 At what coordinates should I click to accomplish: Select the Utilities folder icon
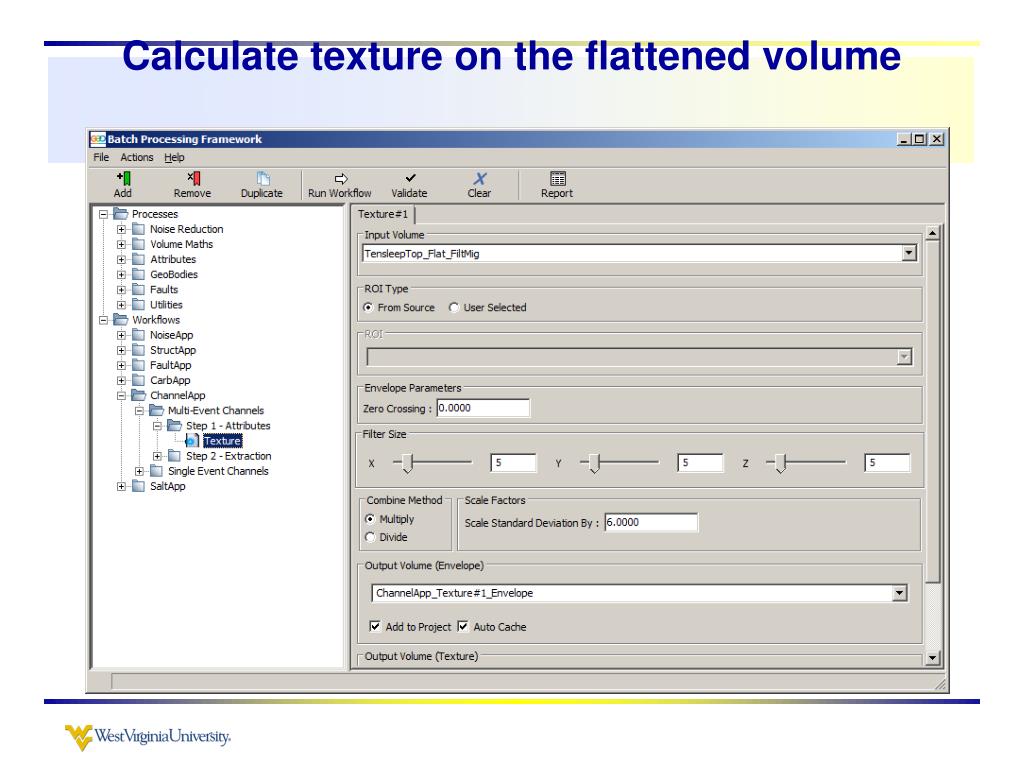pyautogui.click(x=138, y=304)
